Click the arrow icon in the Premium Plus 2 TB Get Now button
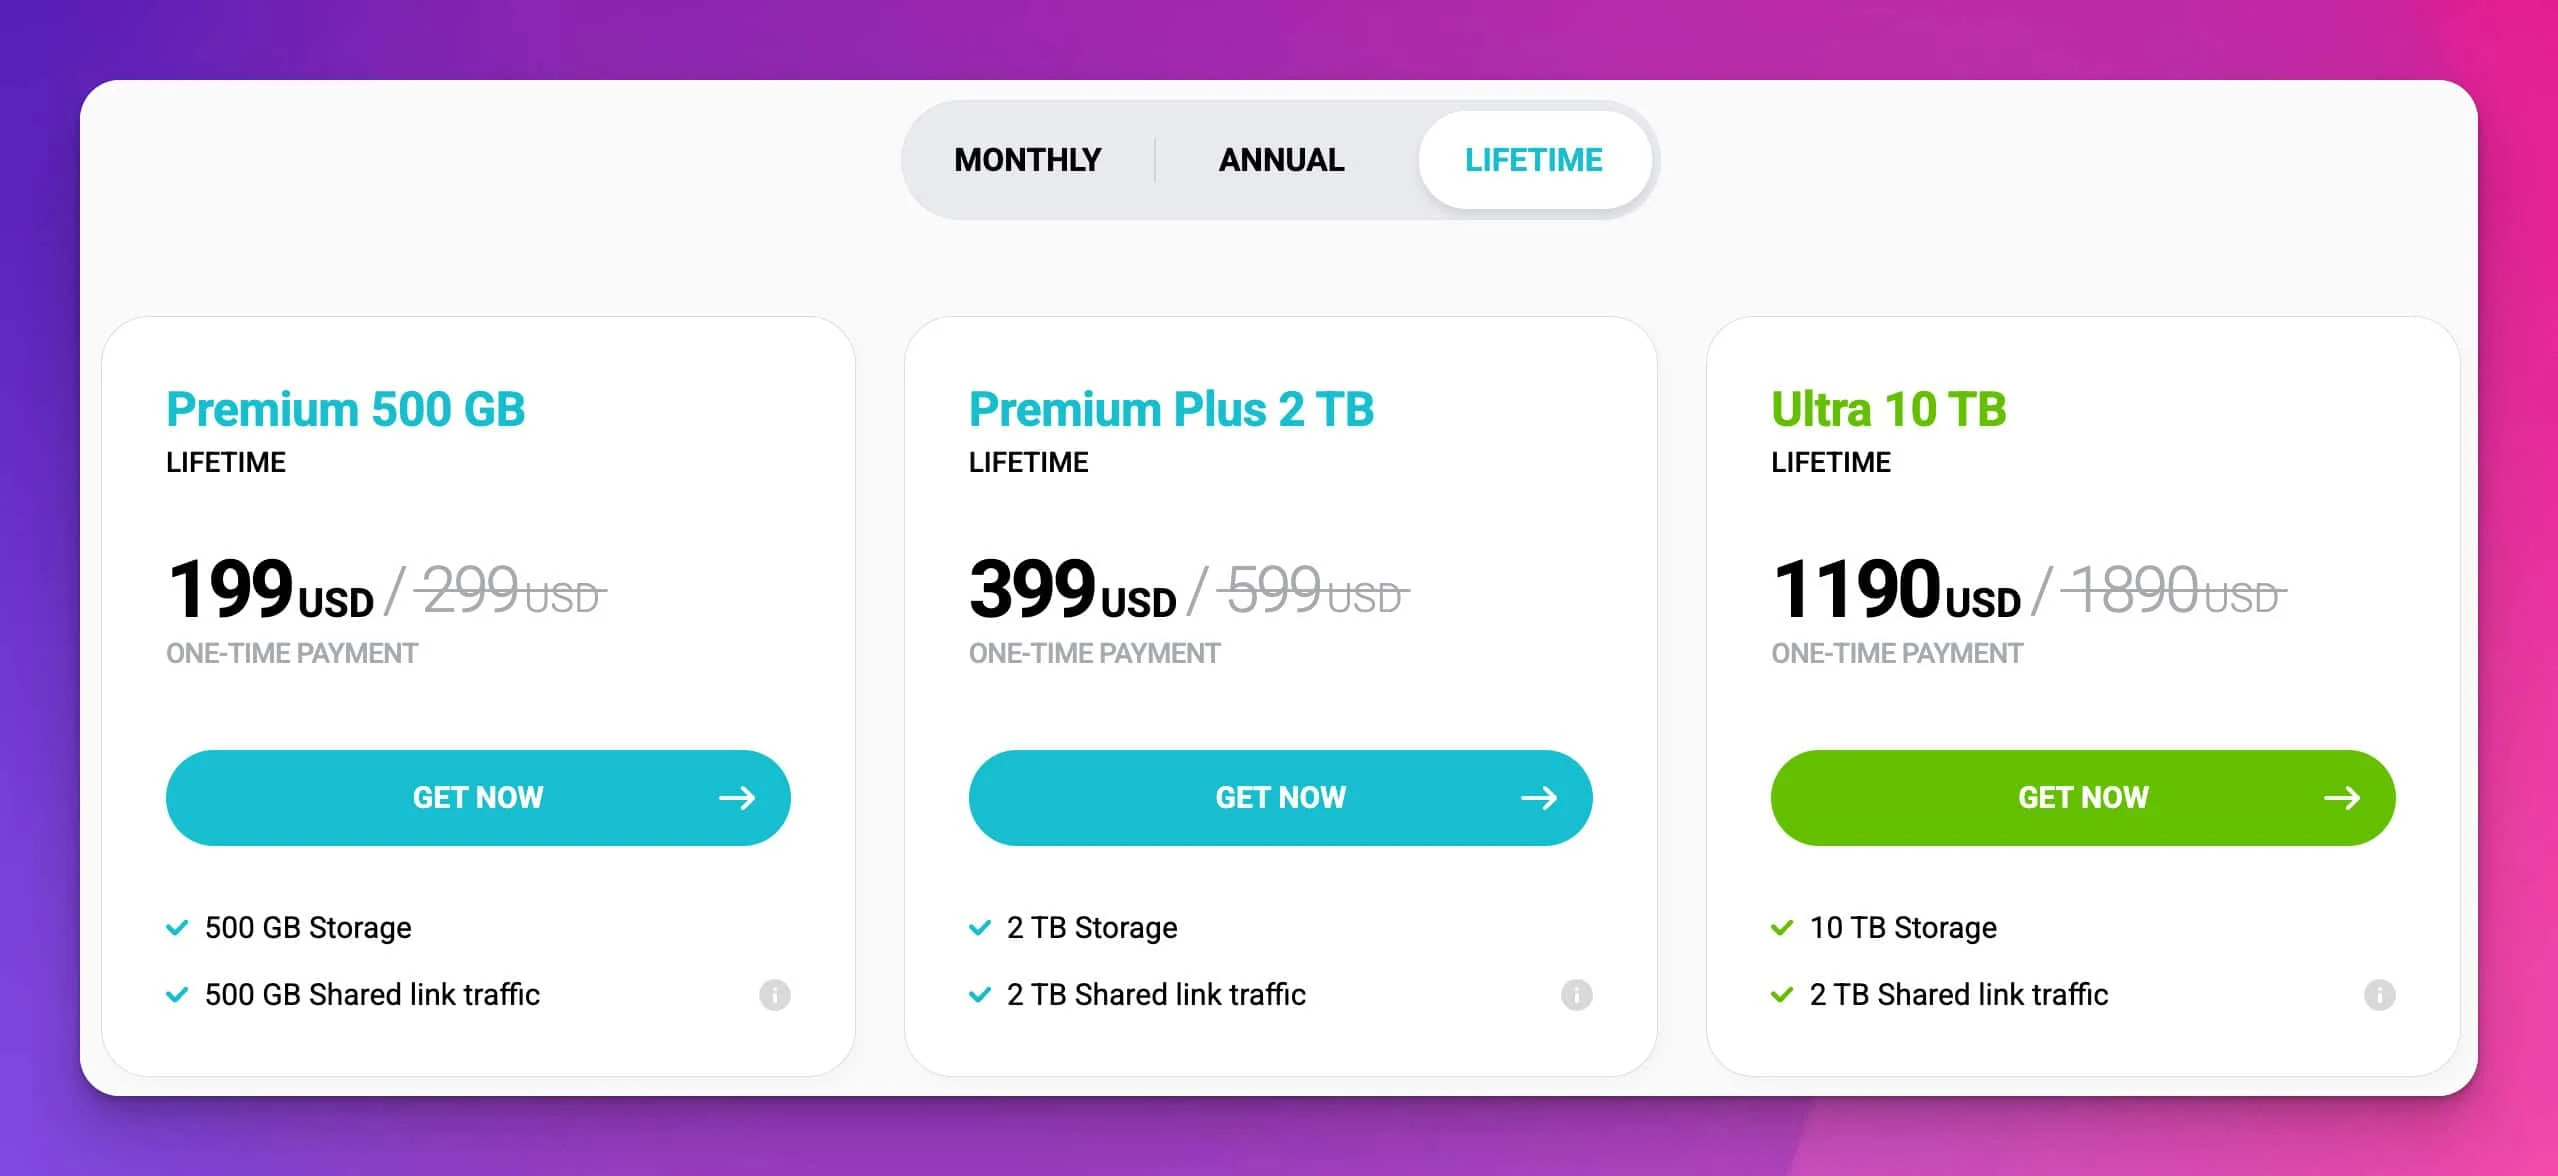Viewport: 2558px width, 1176px height. coord(1541,797)
